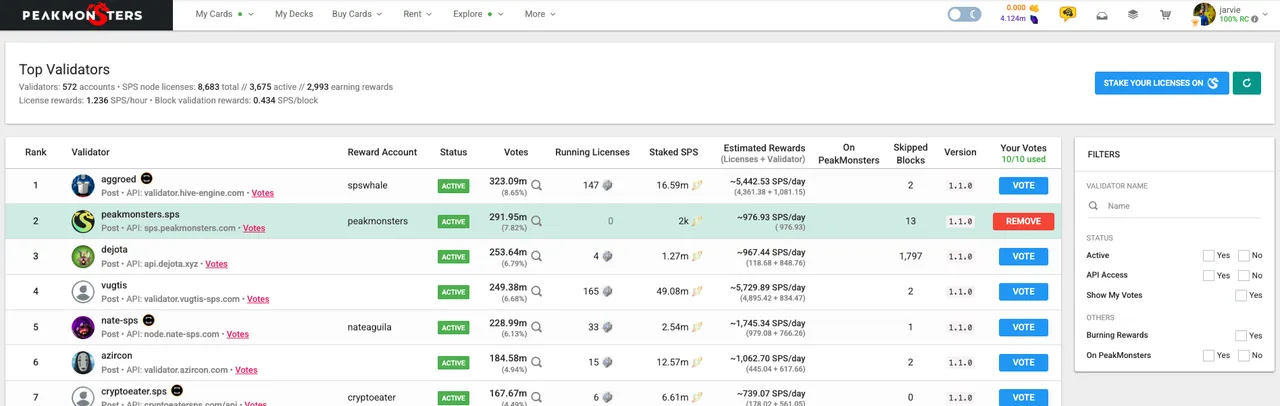
Task: Inspect nate-sps votes magnifier icon
Action: pos(537,327)
